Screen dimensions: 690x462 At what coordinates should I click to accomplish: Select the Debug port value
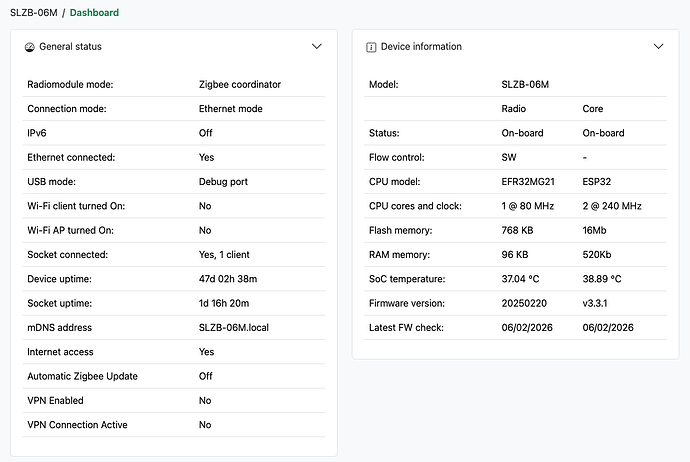pos(223,182)
